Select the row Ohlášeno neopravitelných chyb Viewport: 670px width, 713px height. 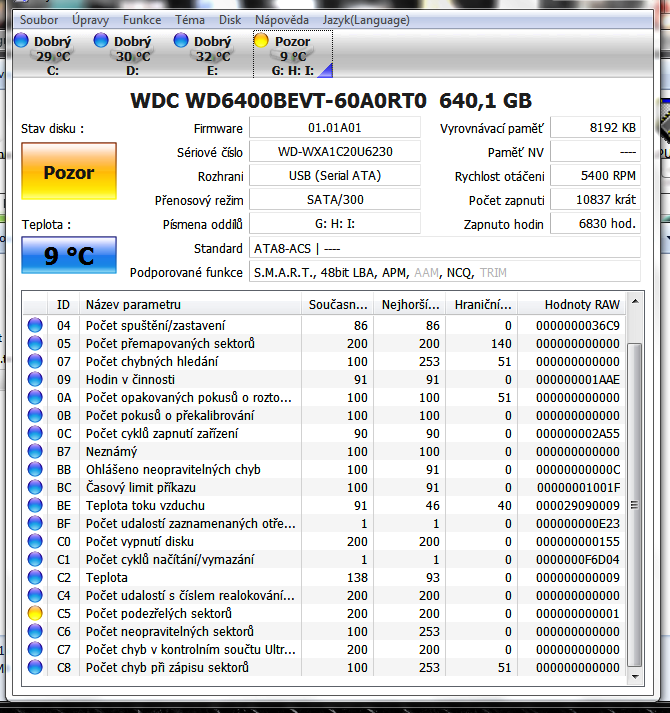click(x=325, y=469)
